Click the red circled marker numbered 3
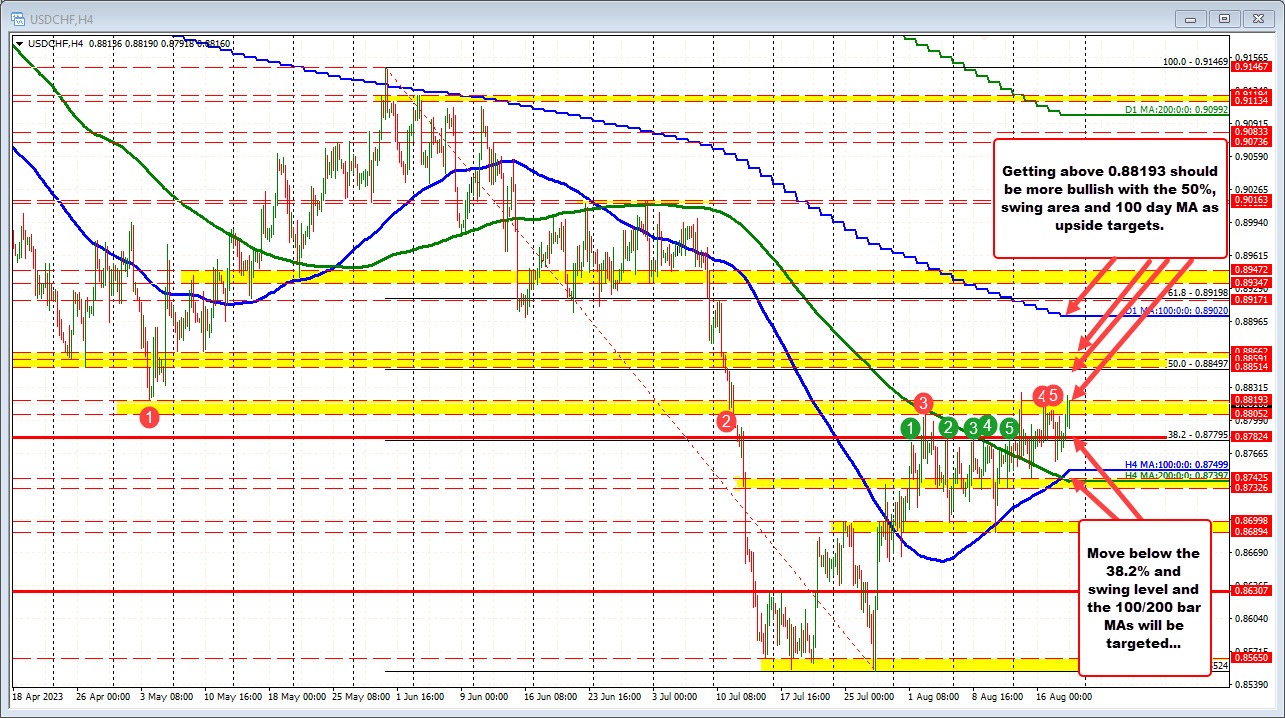Viewport: 1285px width, 718px height. [x=922, y=405]
